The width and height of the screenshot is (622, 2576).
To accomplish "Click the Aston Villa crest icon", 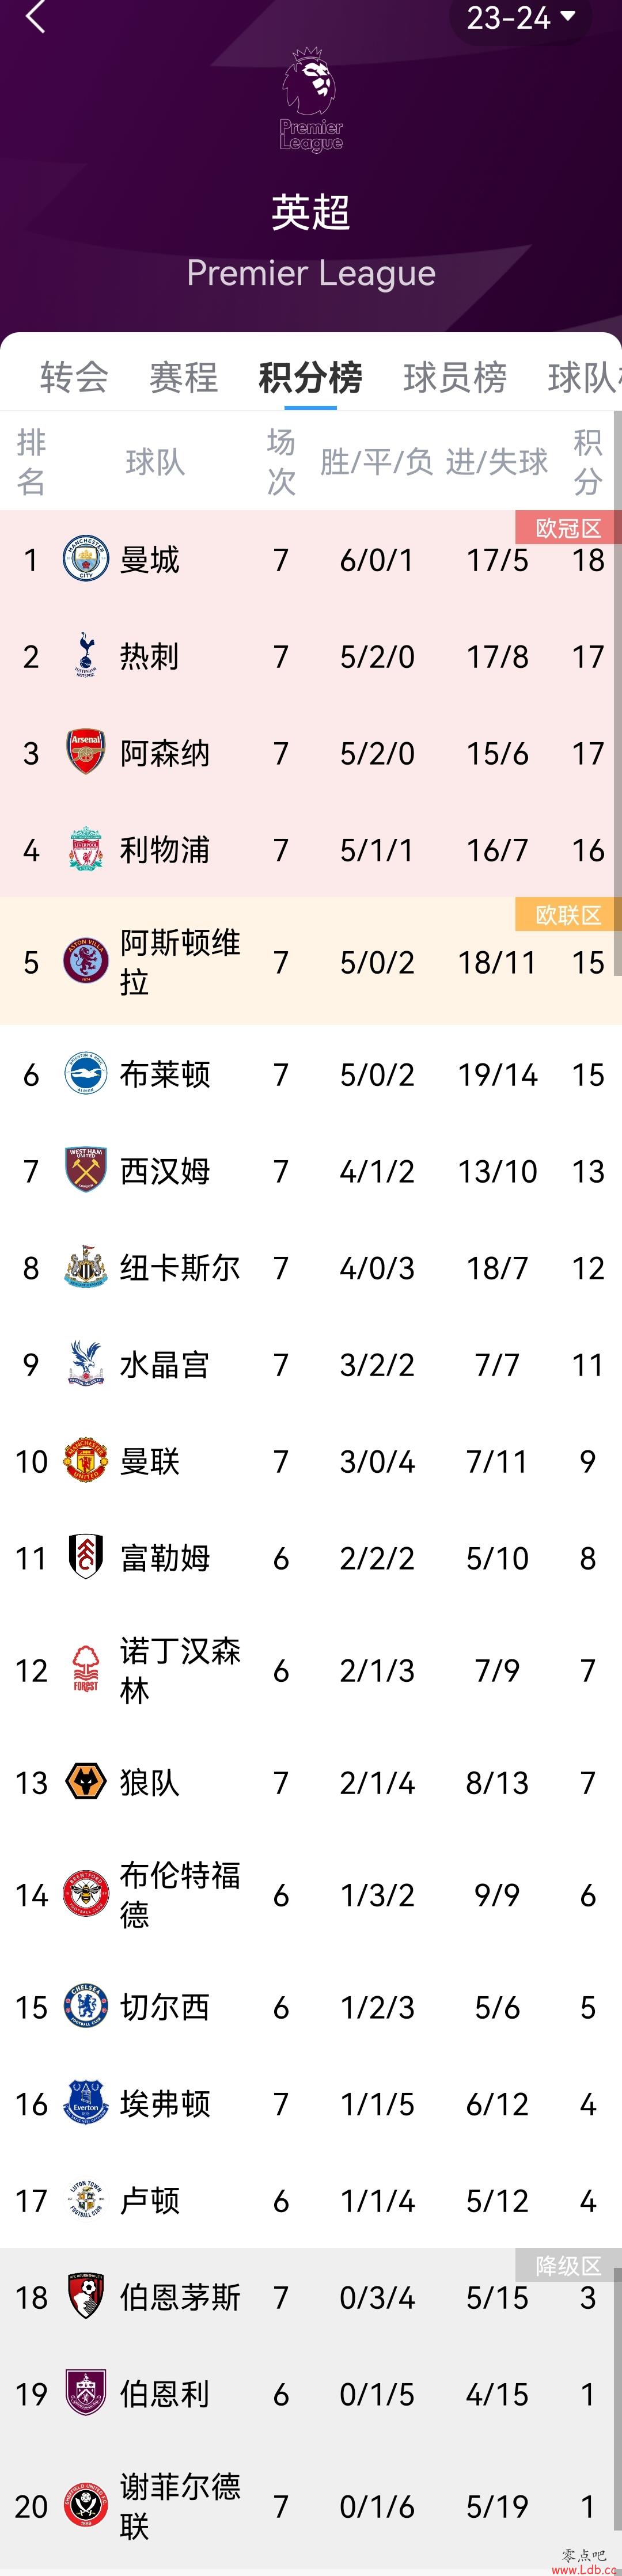I will coord(86,961).
